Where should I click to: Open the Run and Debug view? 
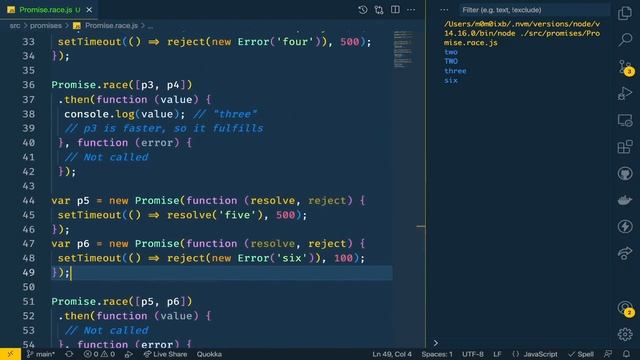click(625, 93)
